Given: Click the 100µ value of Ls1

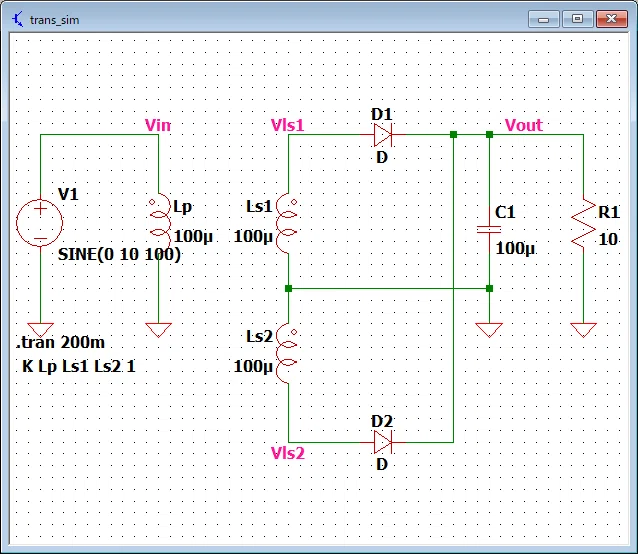Looking at the screenshot, I should (x=253, y=236).
